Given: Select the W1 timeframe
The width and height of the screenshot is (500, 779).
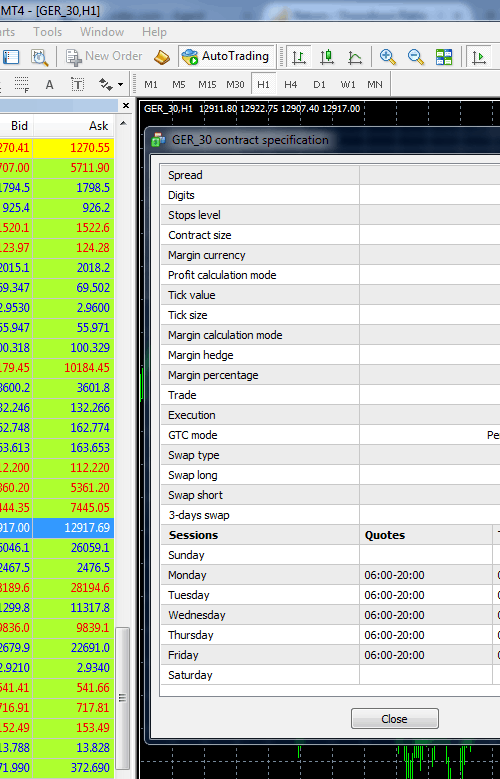Looking at the screenshot, I should click(347, 84).
